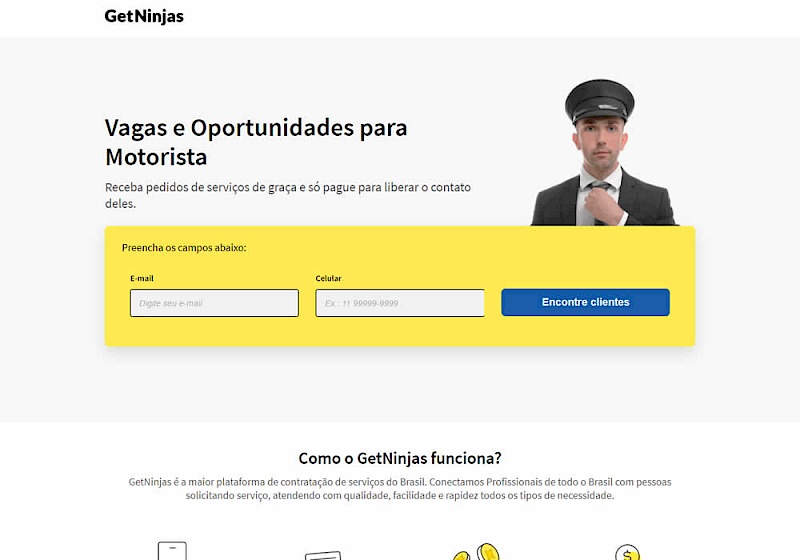Viewport: 800px width, 560px height.
Task: Click the dollar sign coin icon
Action: pyautogui.click(x=628, y=552)
